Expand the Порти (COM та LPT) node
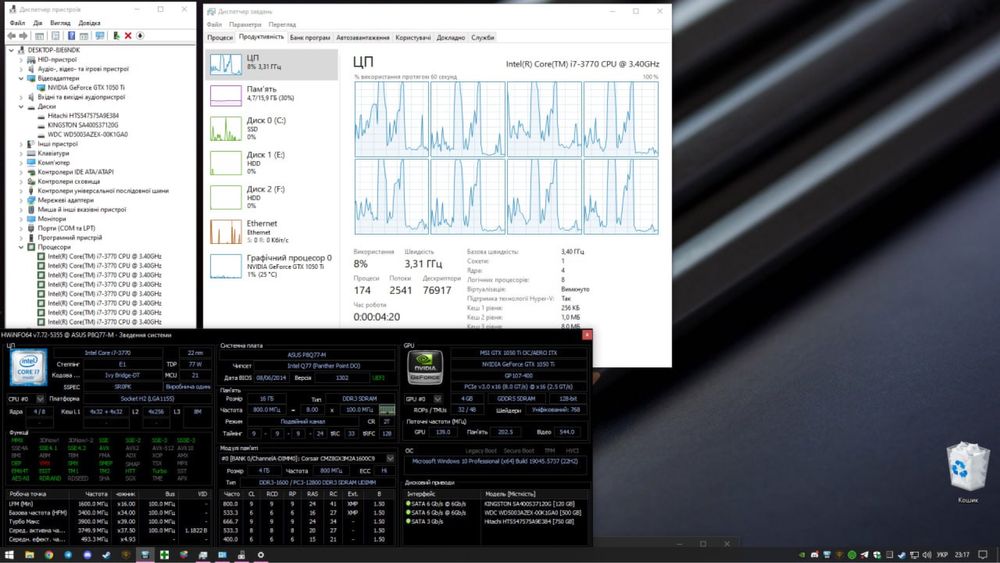The width and height of the screenshot is (1000, 563). coord(21,228)
